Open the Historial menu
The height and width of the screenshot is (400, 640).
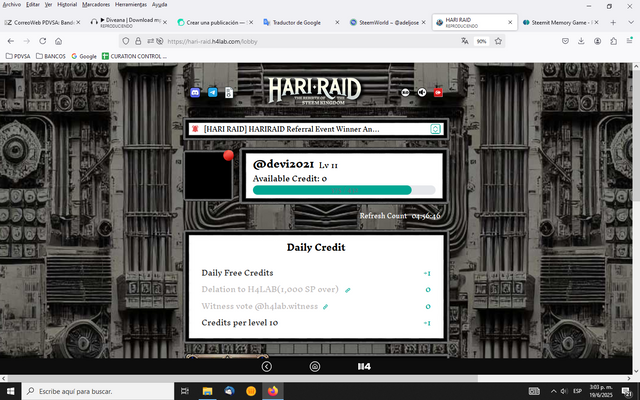(67, 4)
